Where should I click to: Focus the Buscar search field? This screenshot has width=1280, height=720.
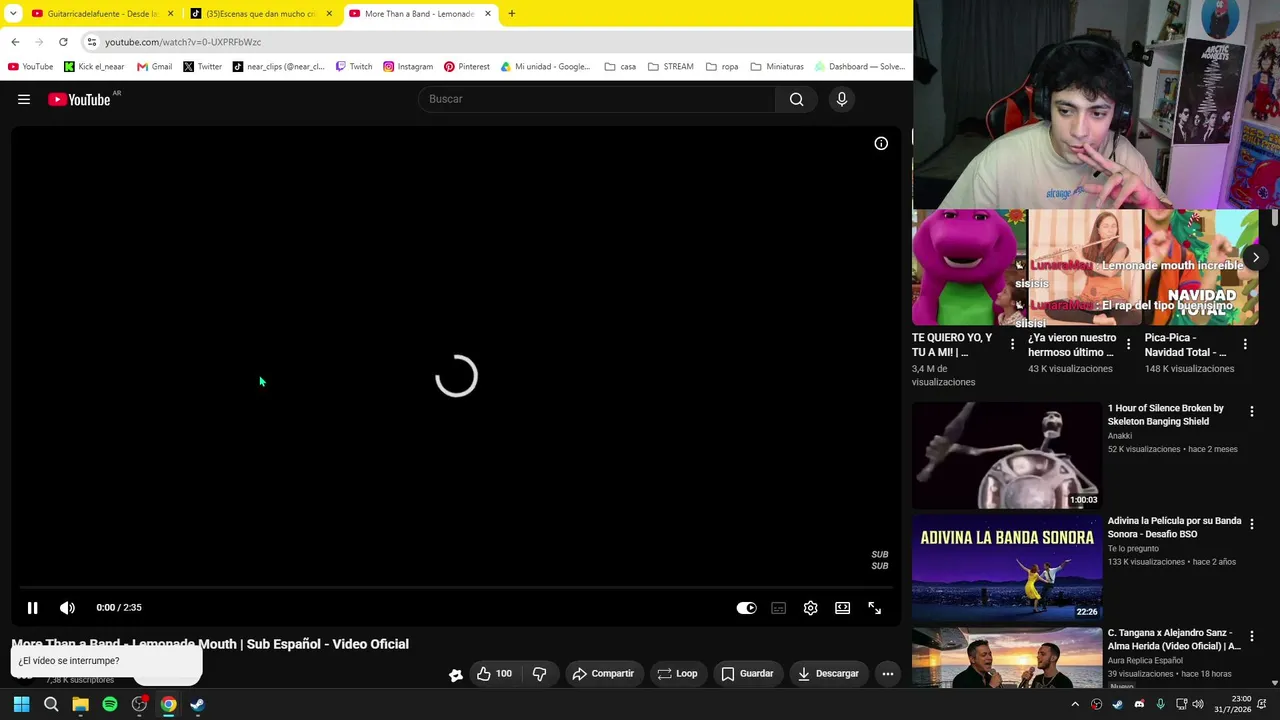(x=598, y=99)
